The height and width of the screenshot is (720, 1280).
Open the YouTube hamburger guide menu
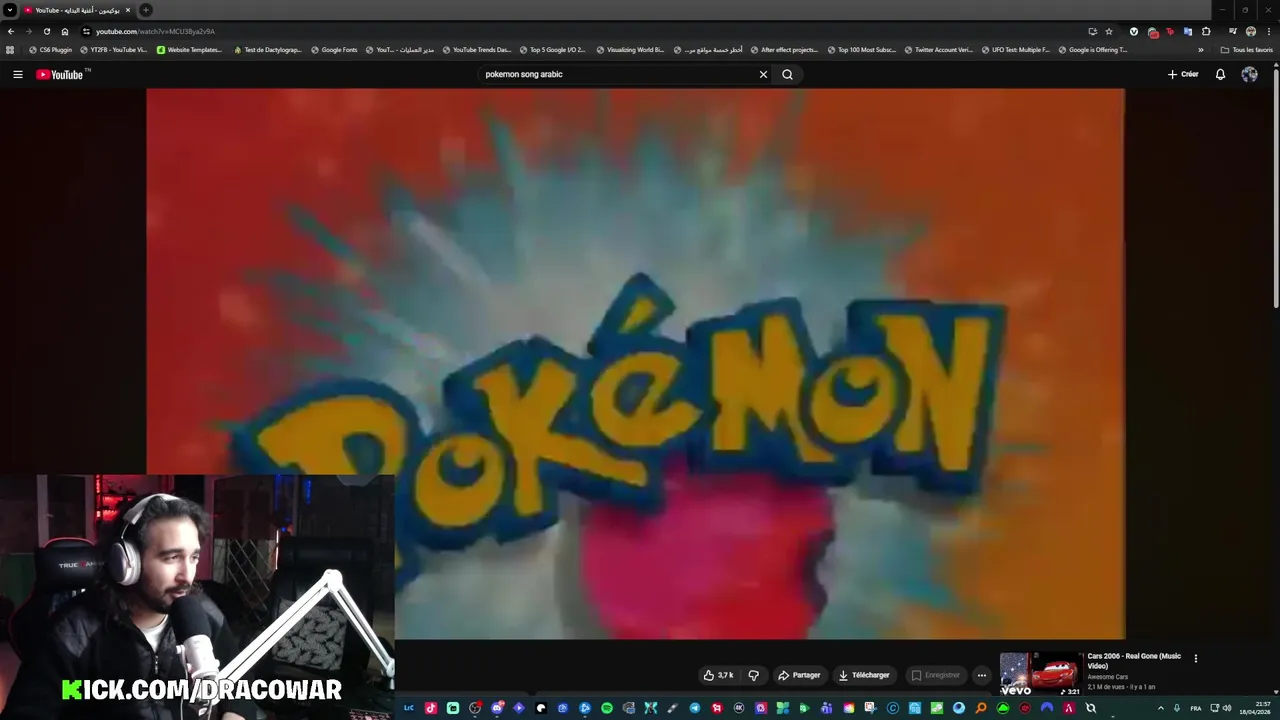(x=17, y=74)
